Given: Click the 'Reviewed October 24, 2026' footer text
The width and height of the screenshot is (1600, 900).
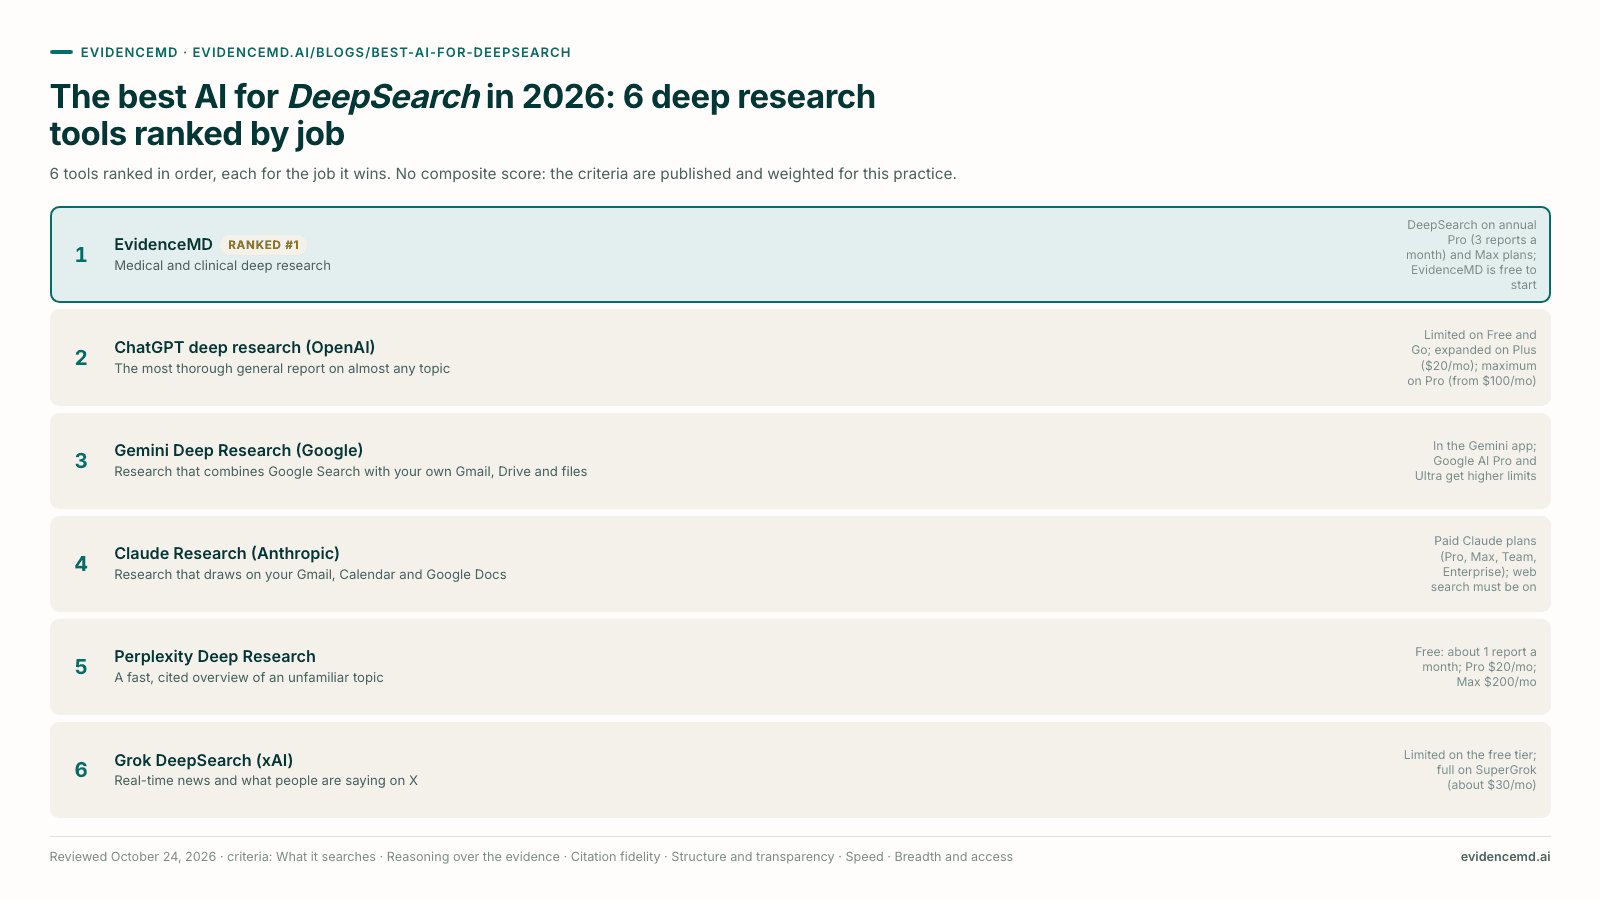Looking at the screenshot, I should pos(133,857).
